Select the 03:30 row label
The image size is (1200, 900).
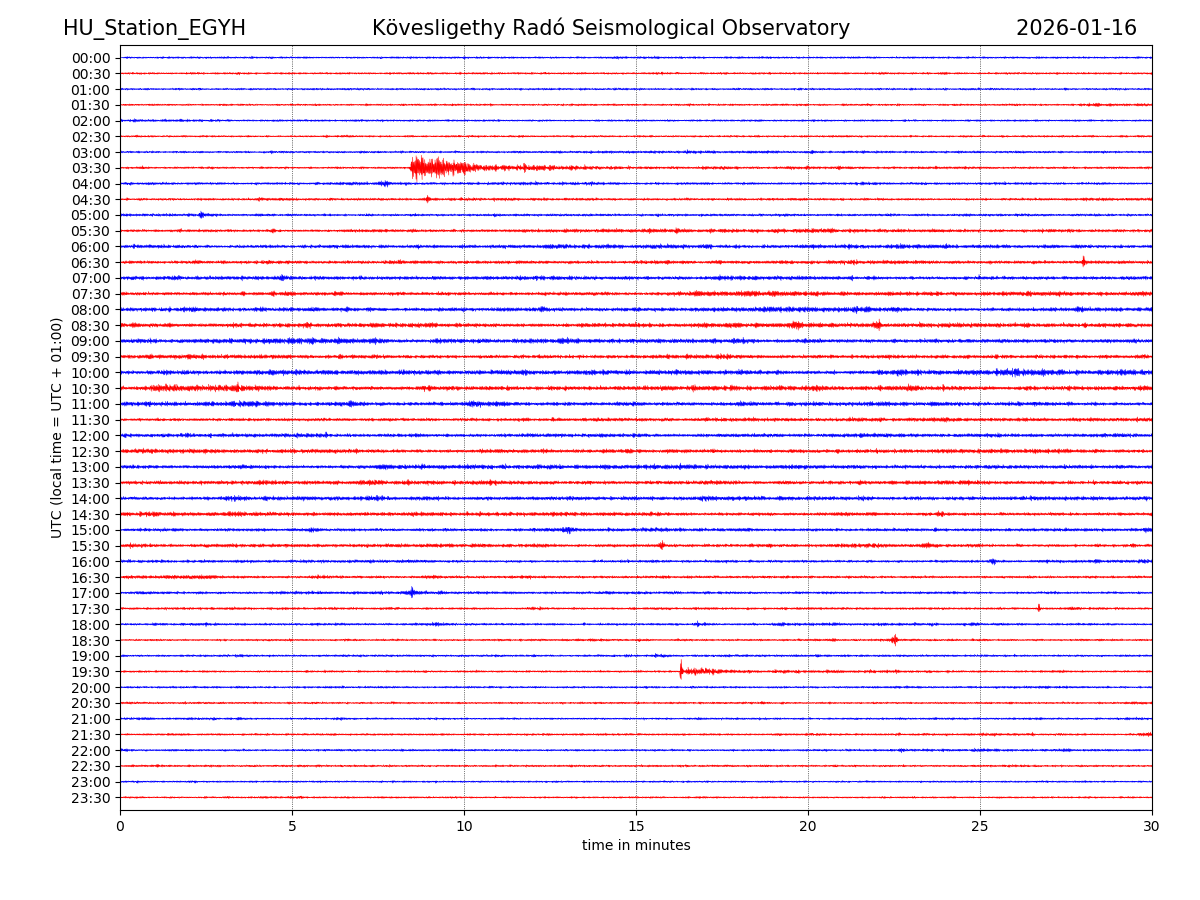(x=91, y=168)
